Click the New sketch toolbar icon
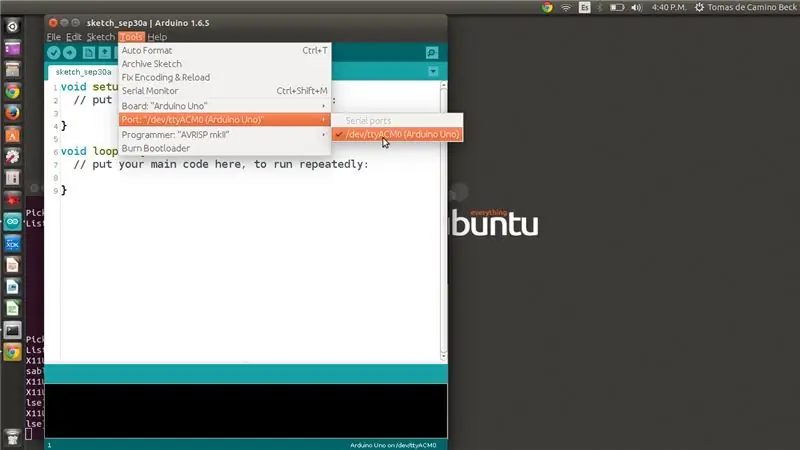 (89, 53)
